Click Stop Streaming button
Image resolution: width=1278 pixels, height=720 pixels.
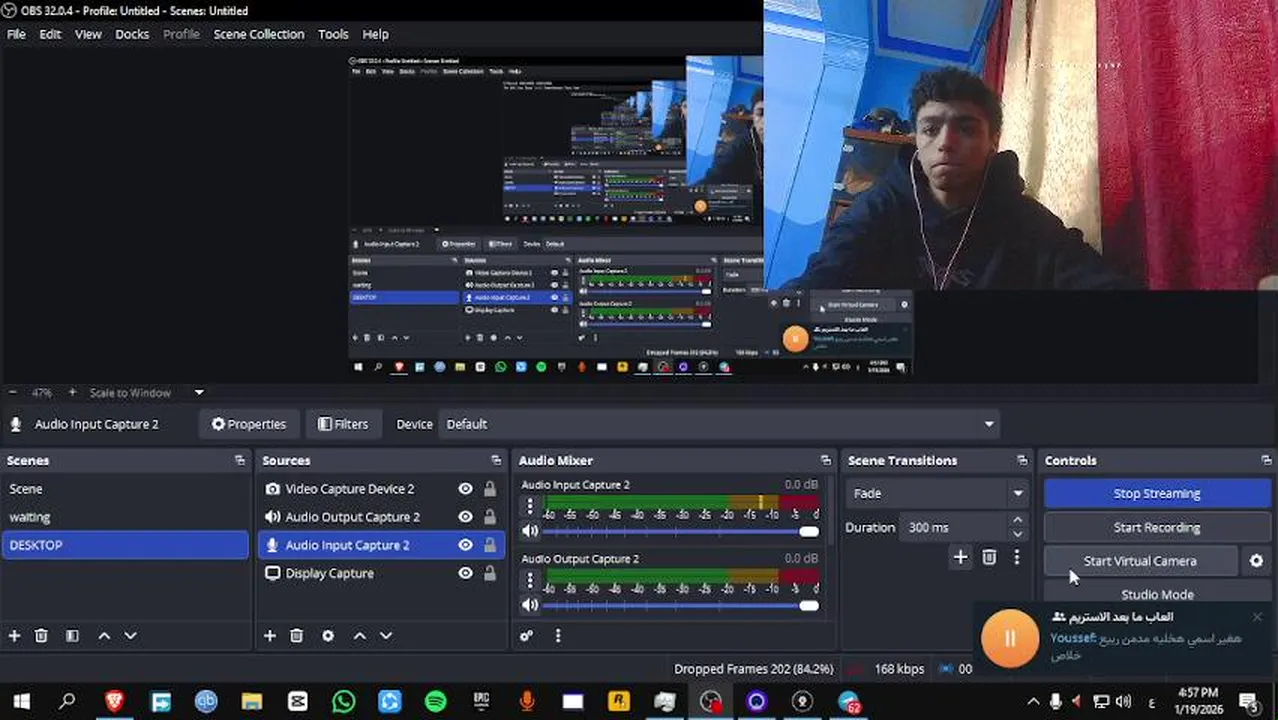pyautogui.click(x=1157, y=493)
